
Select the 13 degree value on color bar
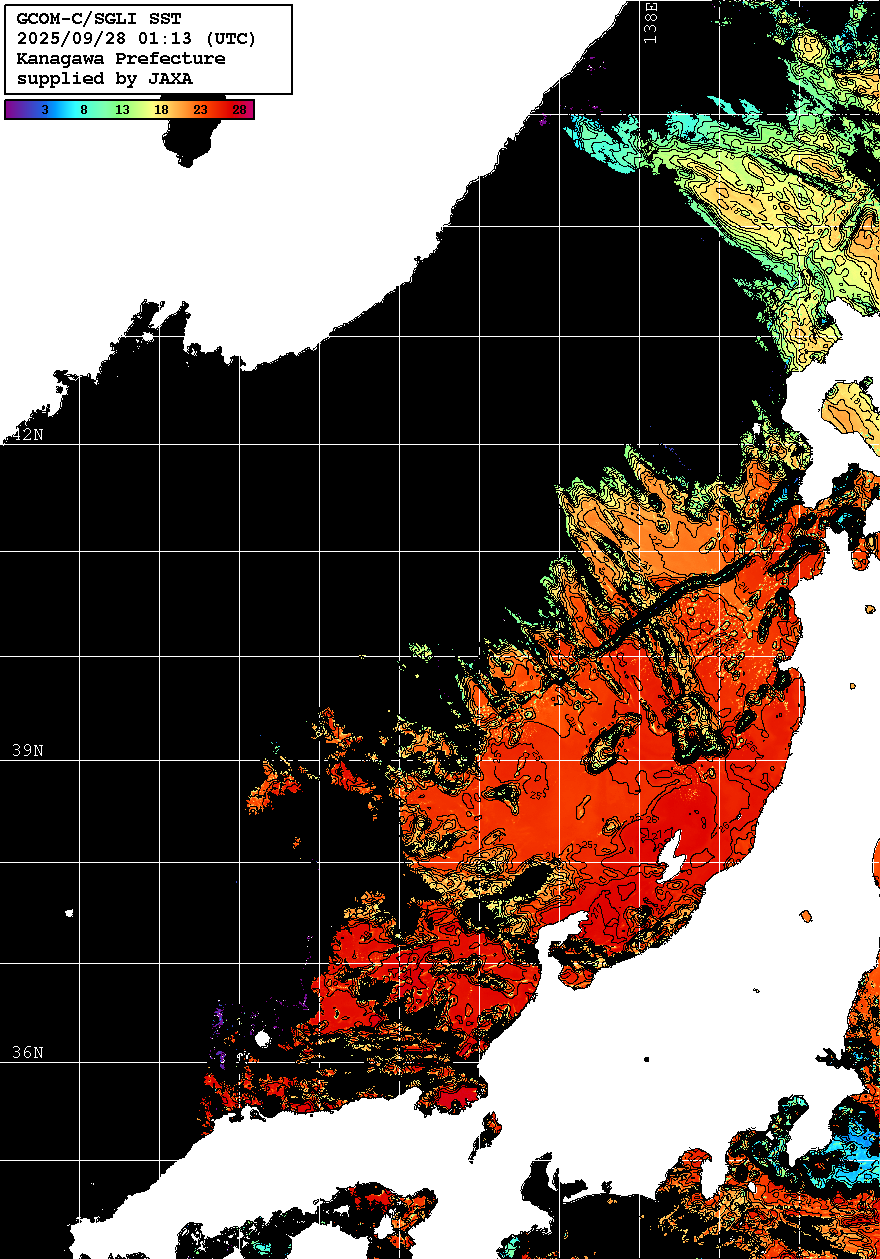(x=122, y=110)
